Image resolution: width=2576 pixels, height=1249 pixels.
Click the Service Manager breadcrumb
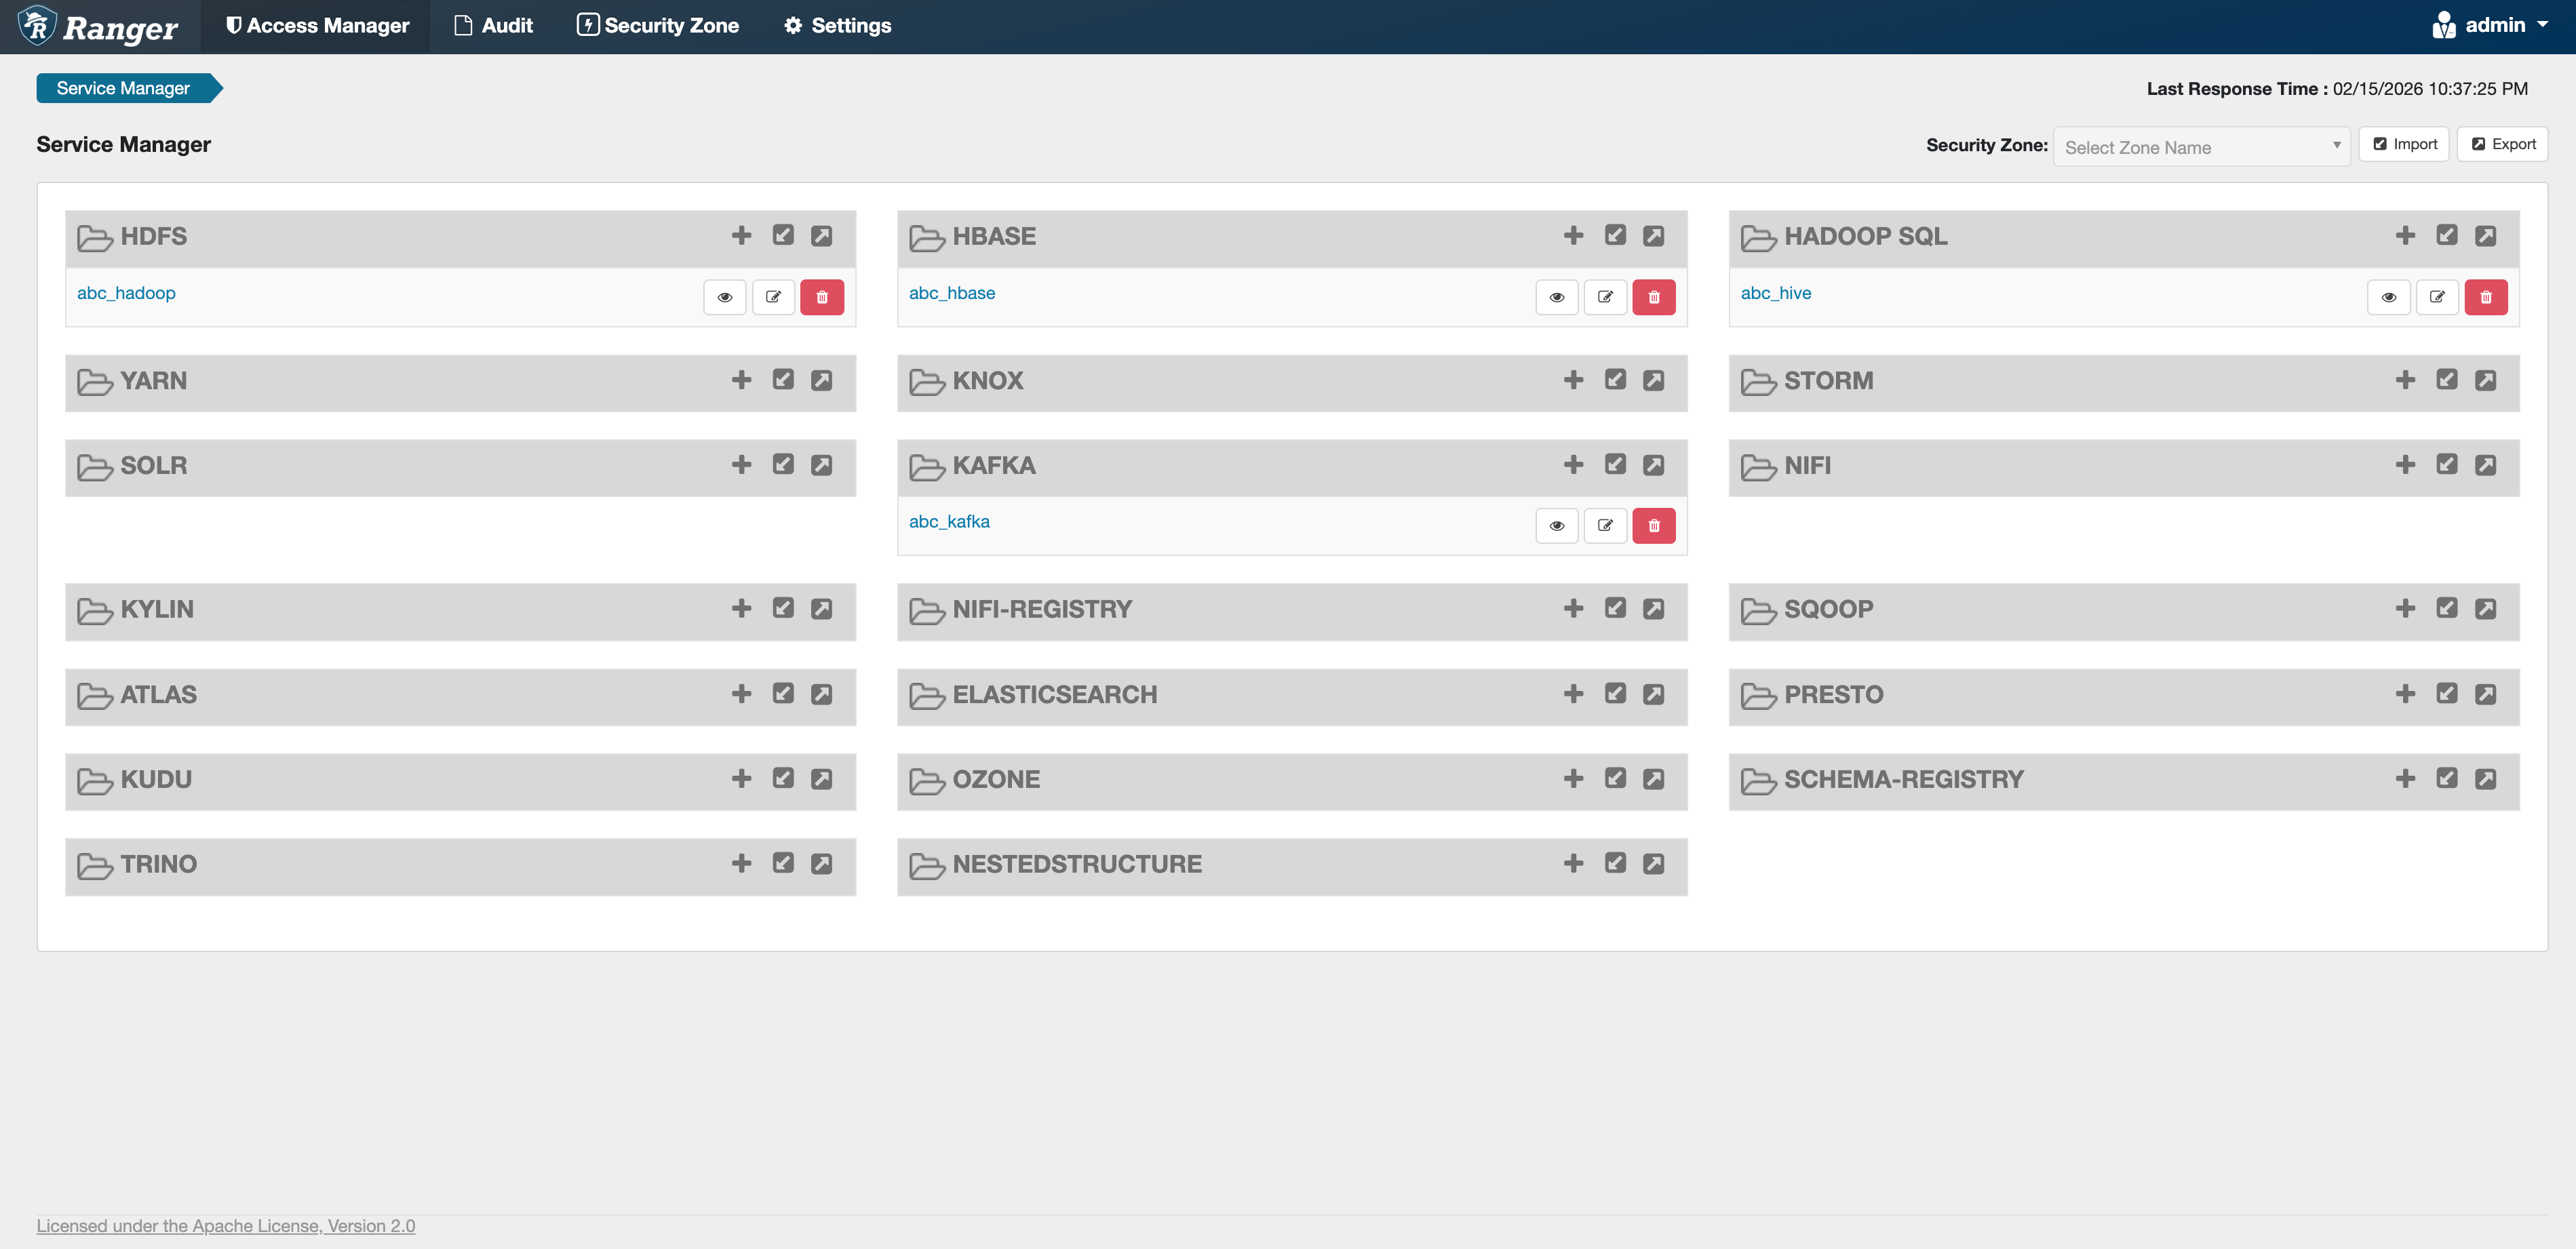coord(123,88)
